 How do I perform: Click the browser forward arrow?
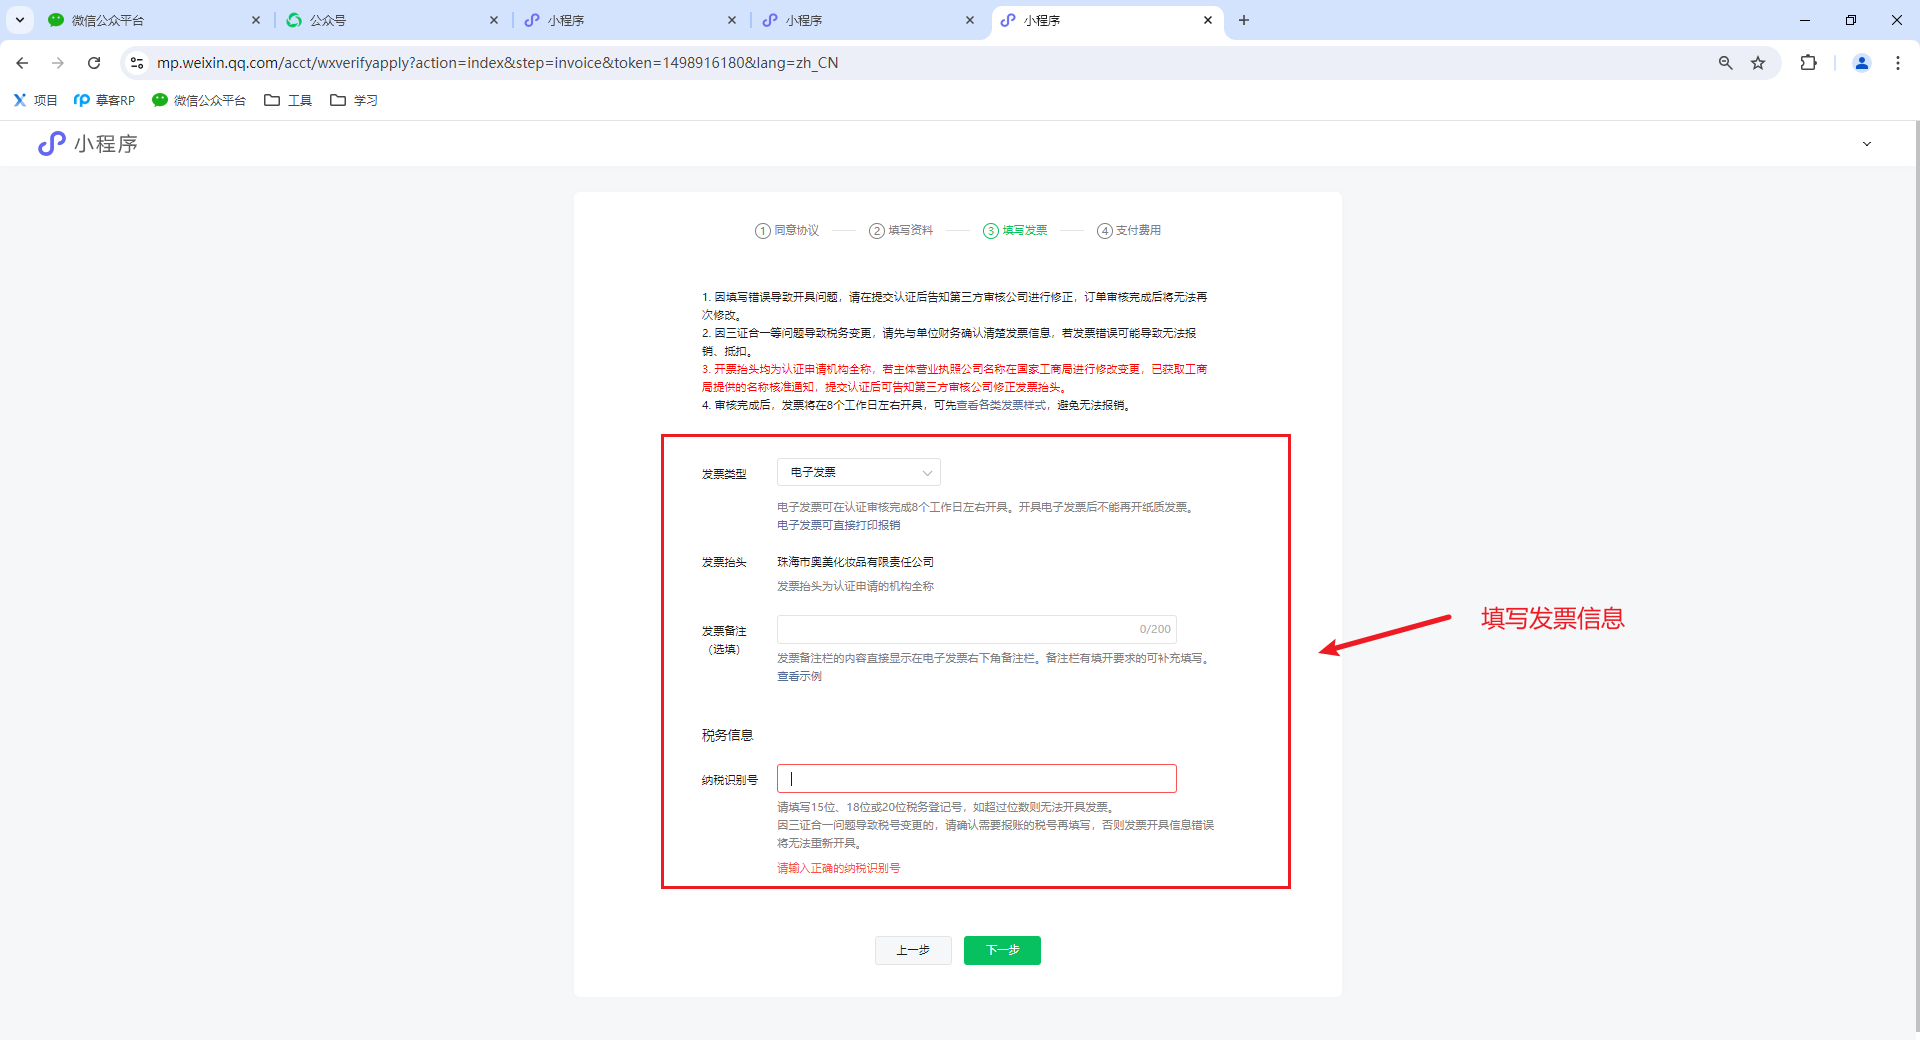pyautogui.click(x=58, y=63)
